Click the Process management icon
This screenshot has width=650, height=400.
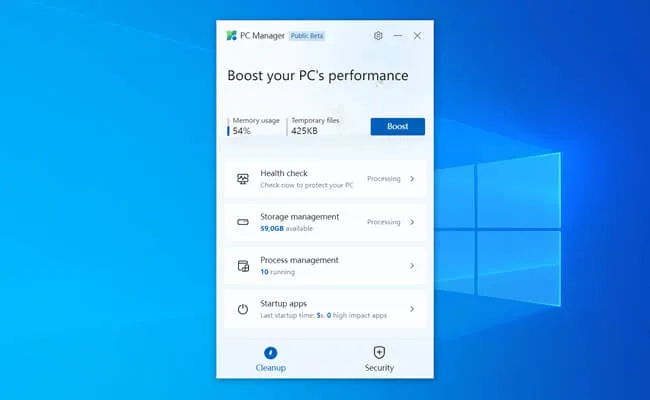coord(243,266)
